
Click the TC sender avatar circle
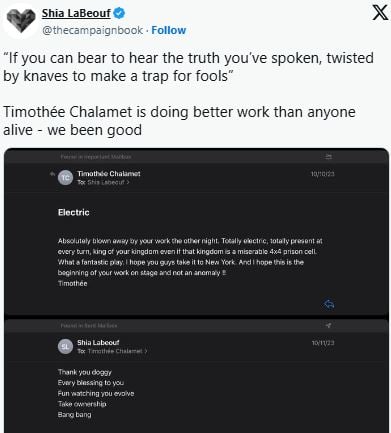[x=65, y=177]
